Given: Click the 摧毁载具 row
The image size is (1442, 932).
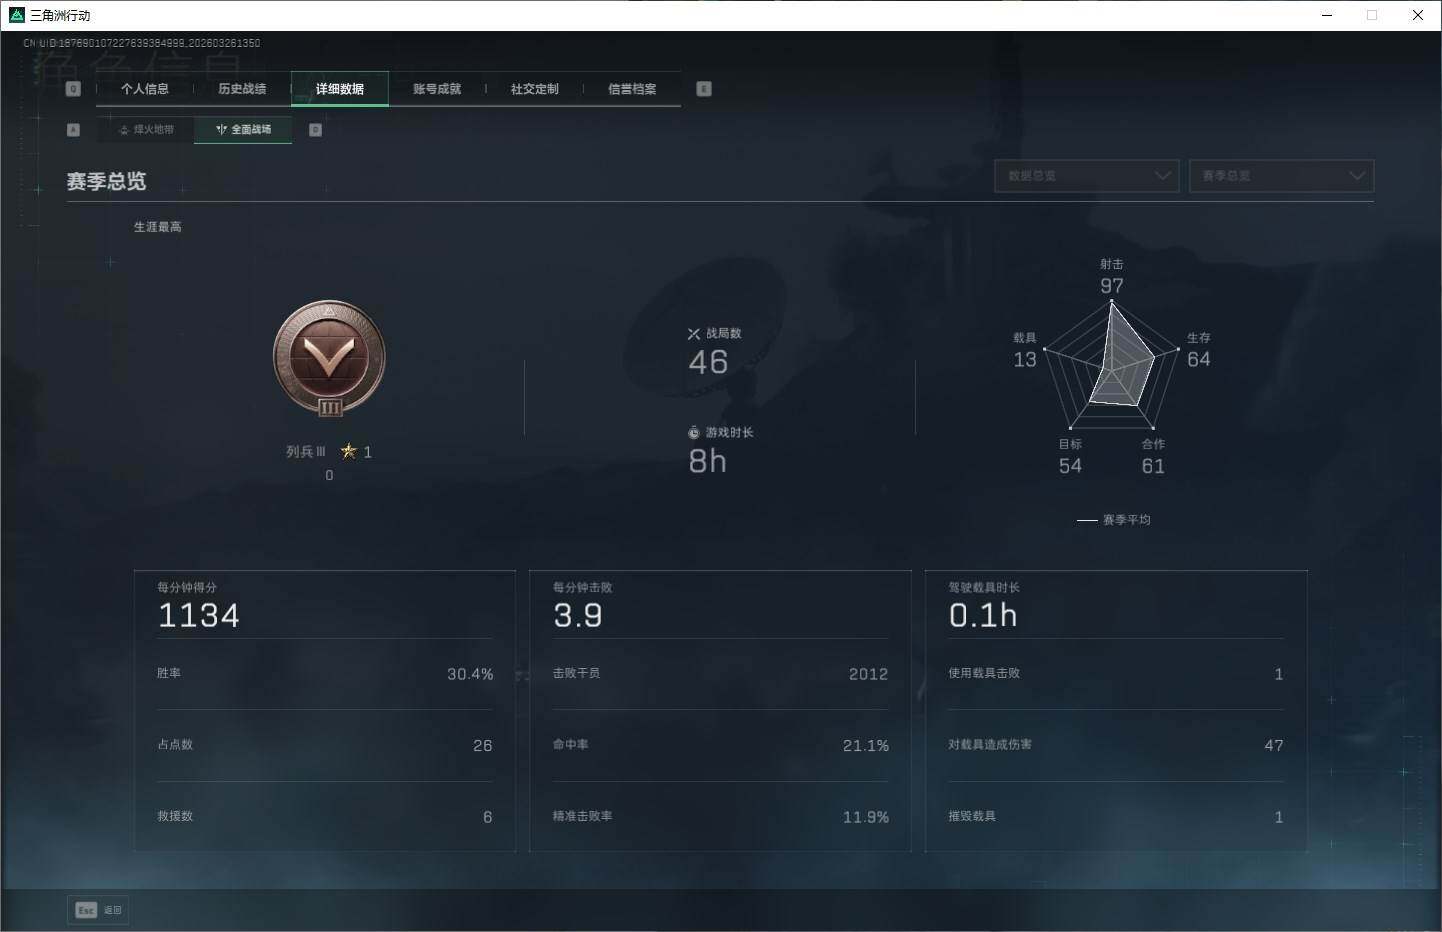Looking at the screenshot, I should point(1116,817).
